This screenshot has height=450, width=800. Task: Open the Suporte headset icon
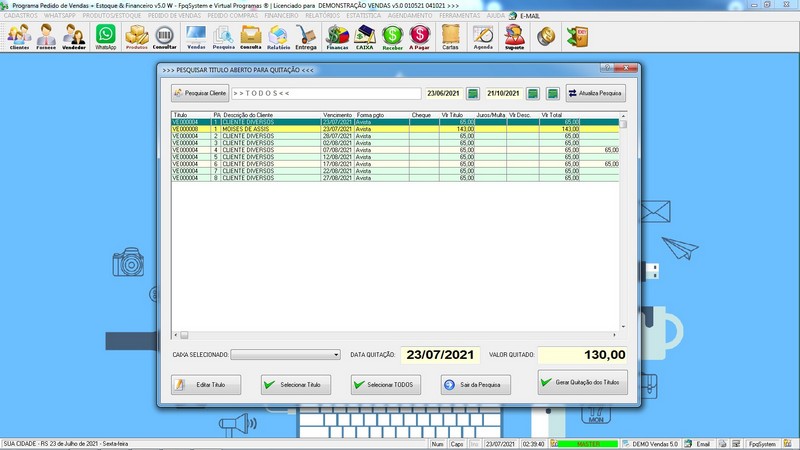[514, 37]
